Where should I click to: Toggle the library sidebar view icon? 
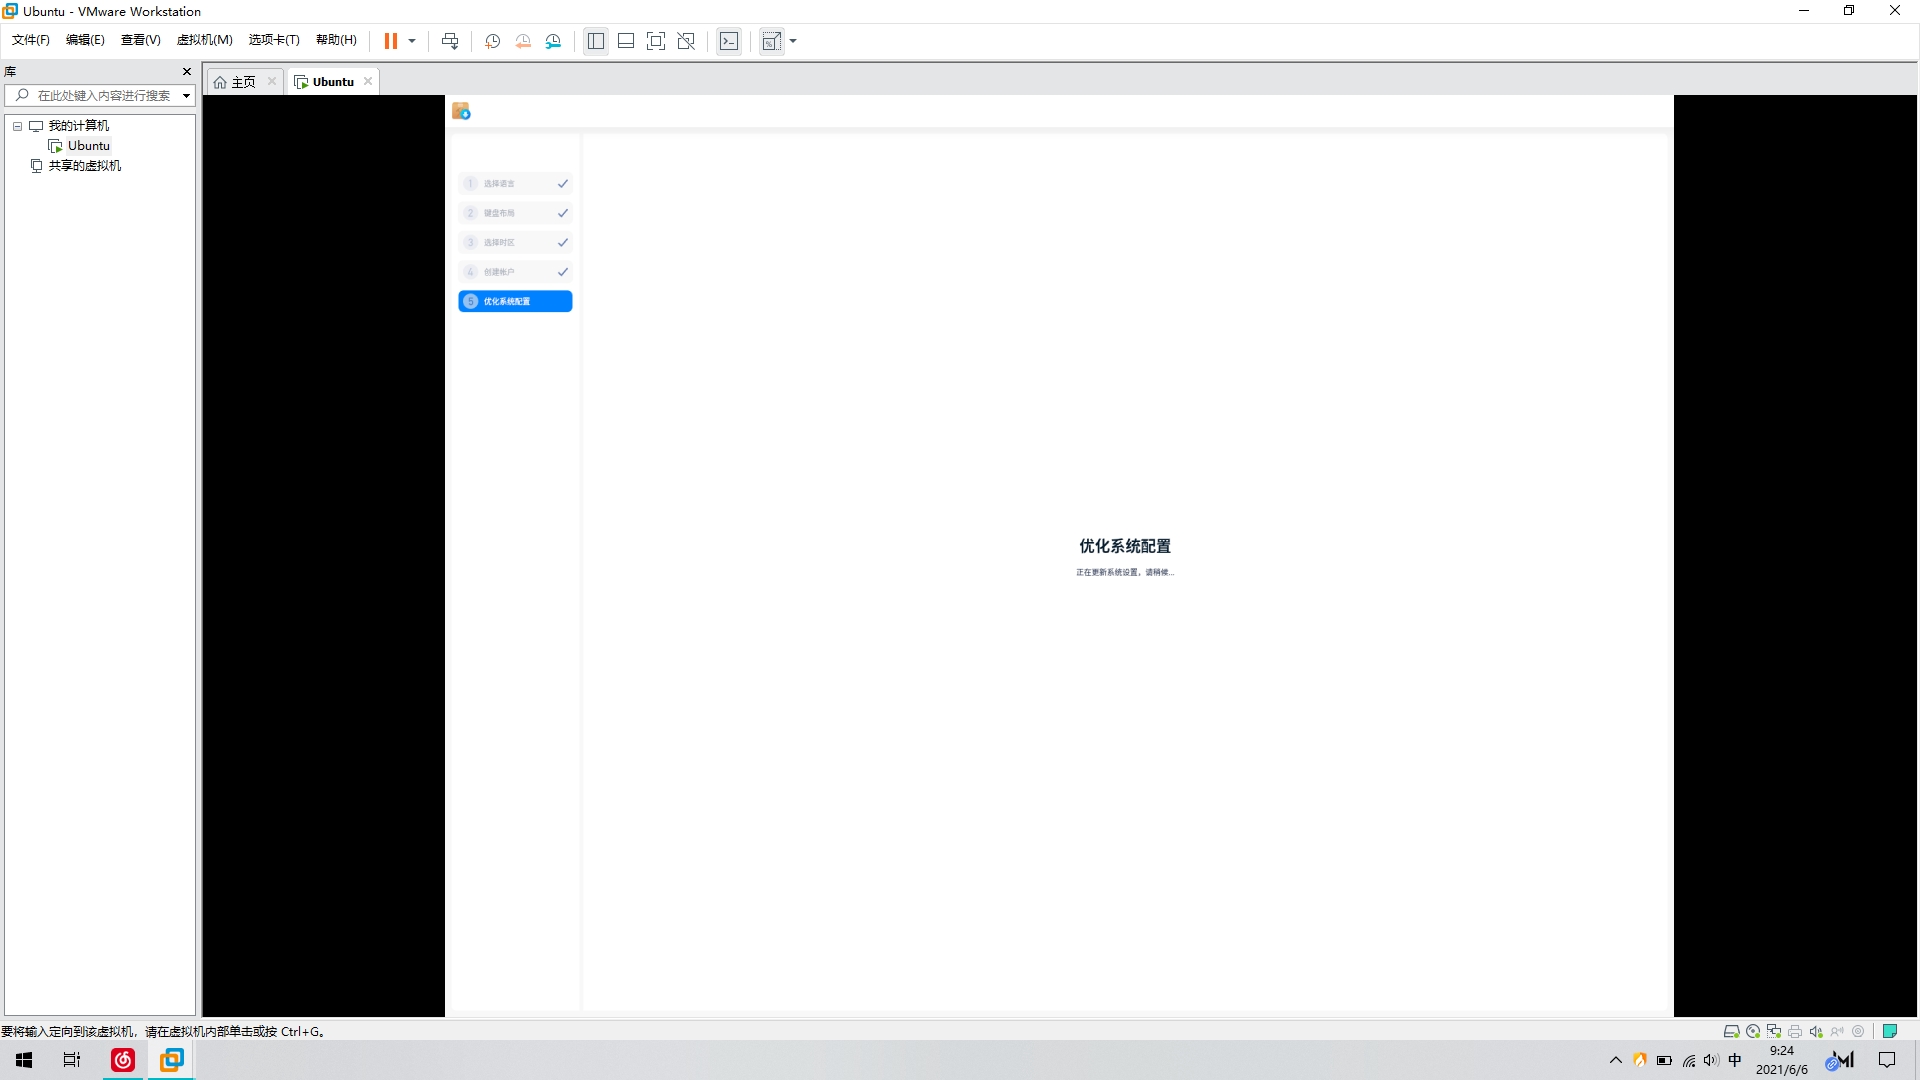(596, 41)
